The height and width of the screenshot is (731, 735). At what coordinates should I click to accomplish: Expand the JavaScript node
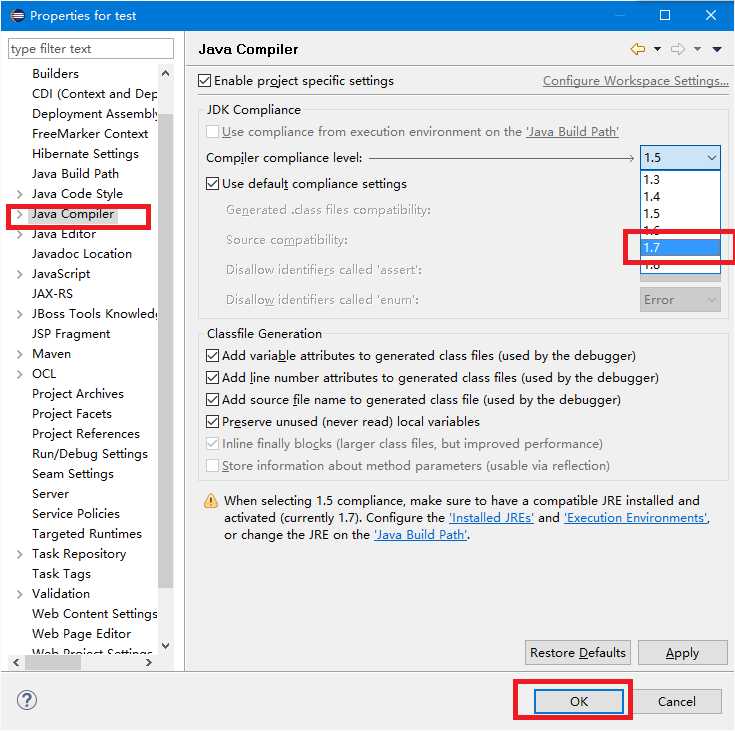coord(19,274)
